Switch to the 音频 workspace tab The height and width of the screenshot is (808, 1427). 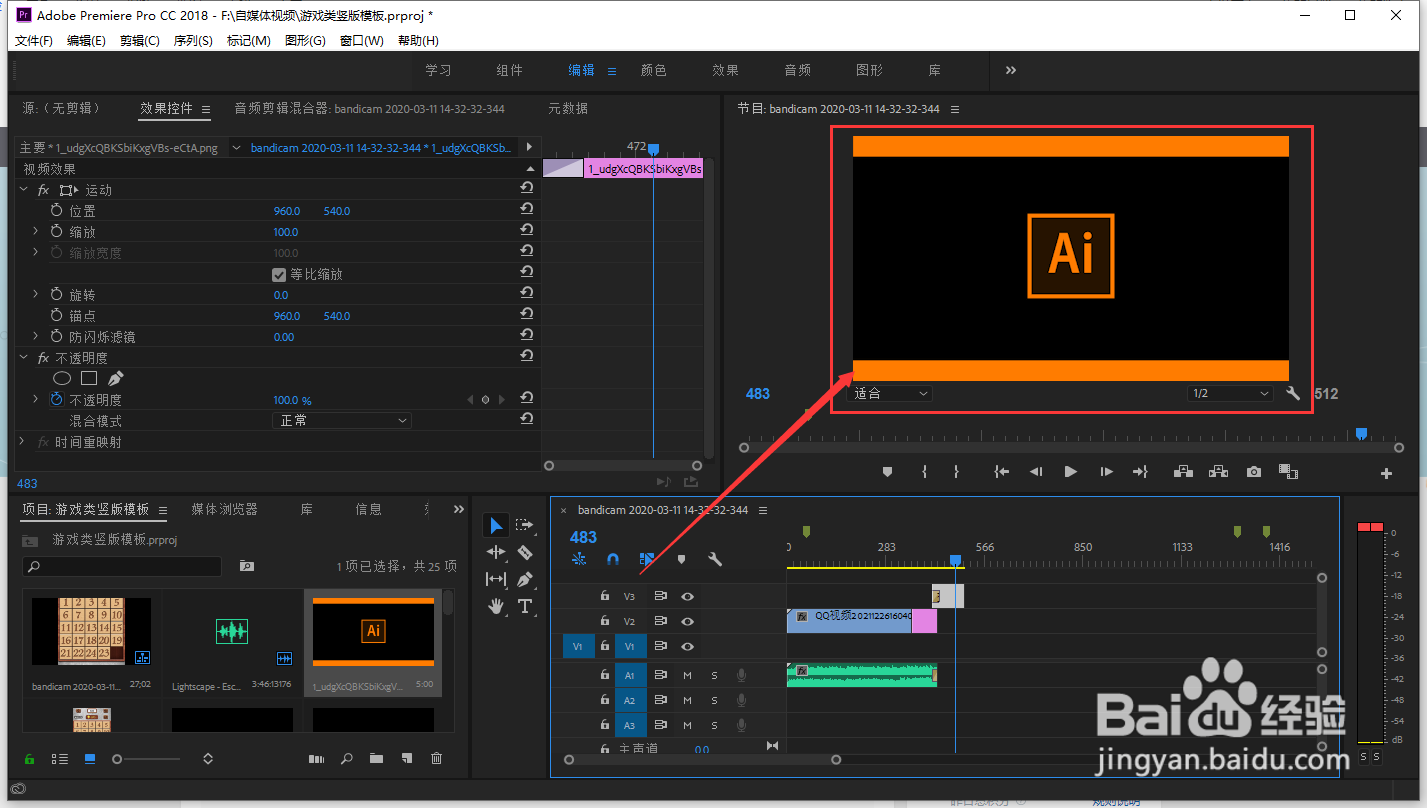pos(798,70)
